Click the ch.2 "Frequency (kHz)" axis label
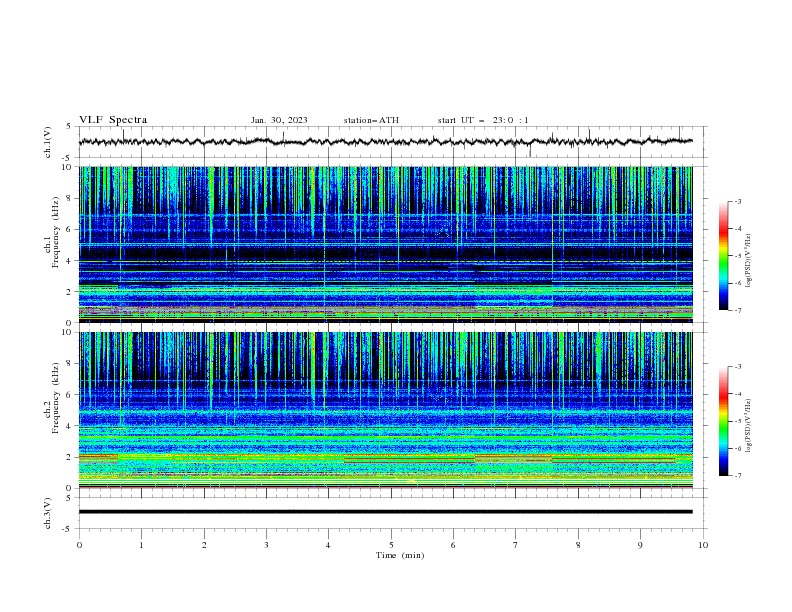Image resolution: width=792 pixels, height=612 pixels. (x=56, y=398)
